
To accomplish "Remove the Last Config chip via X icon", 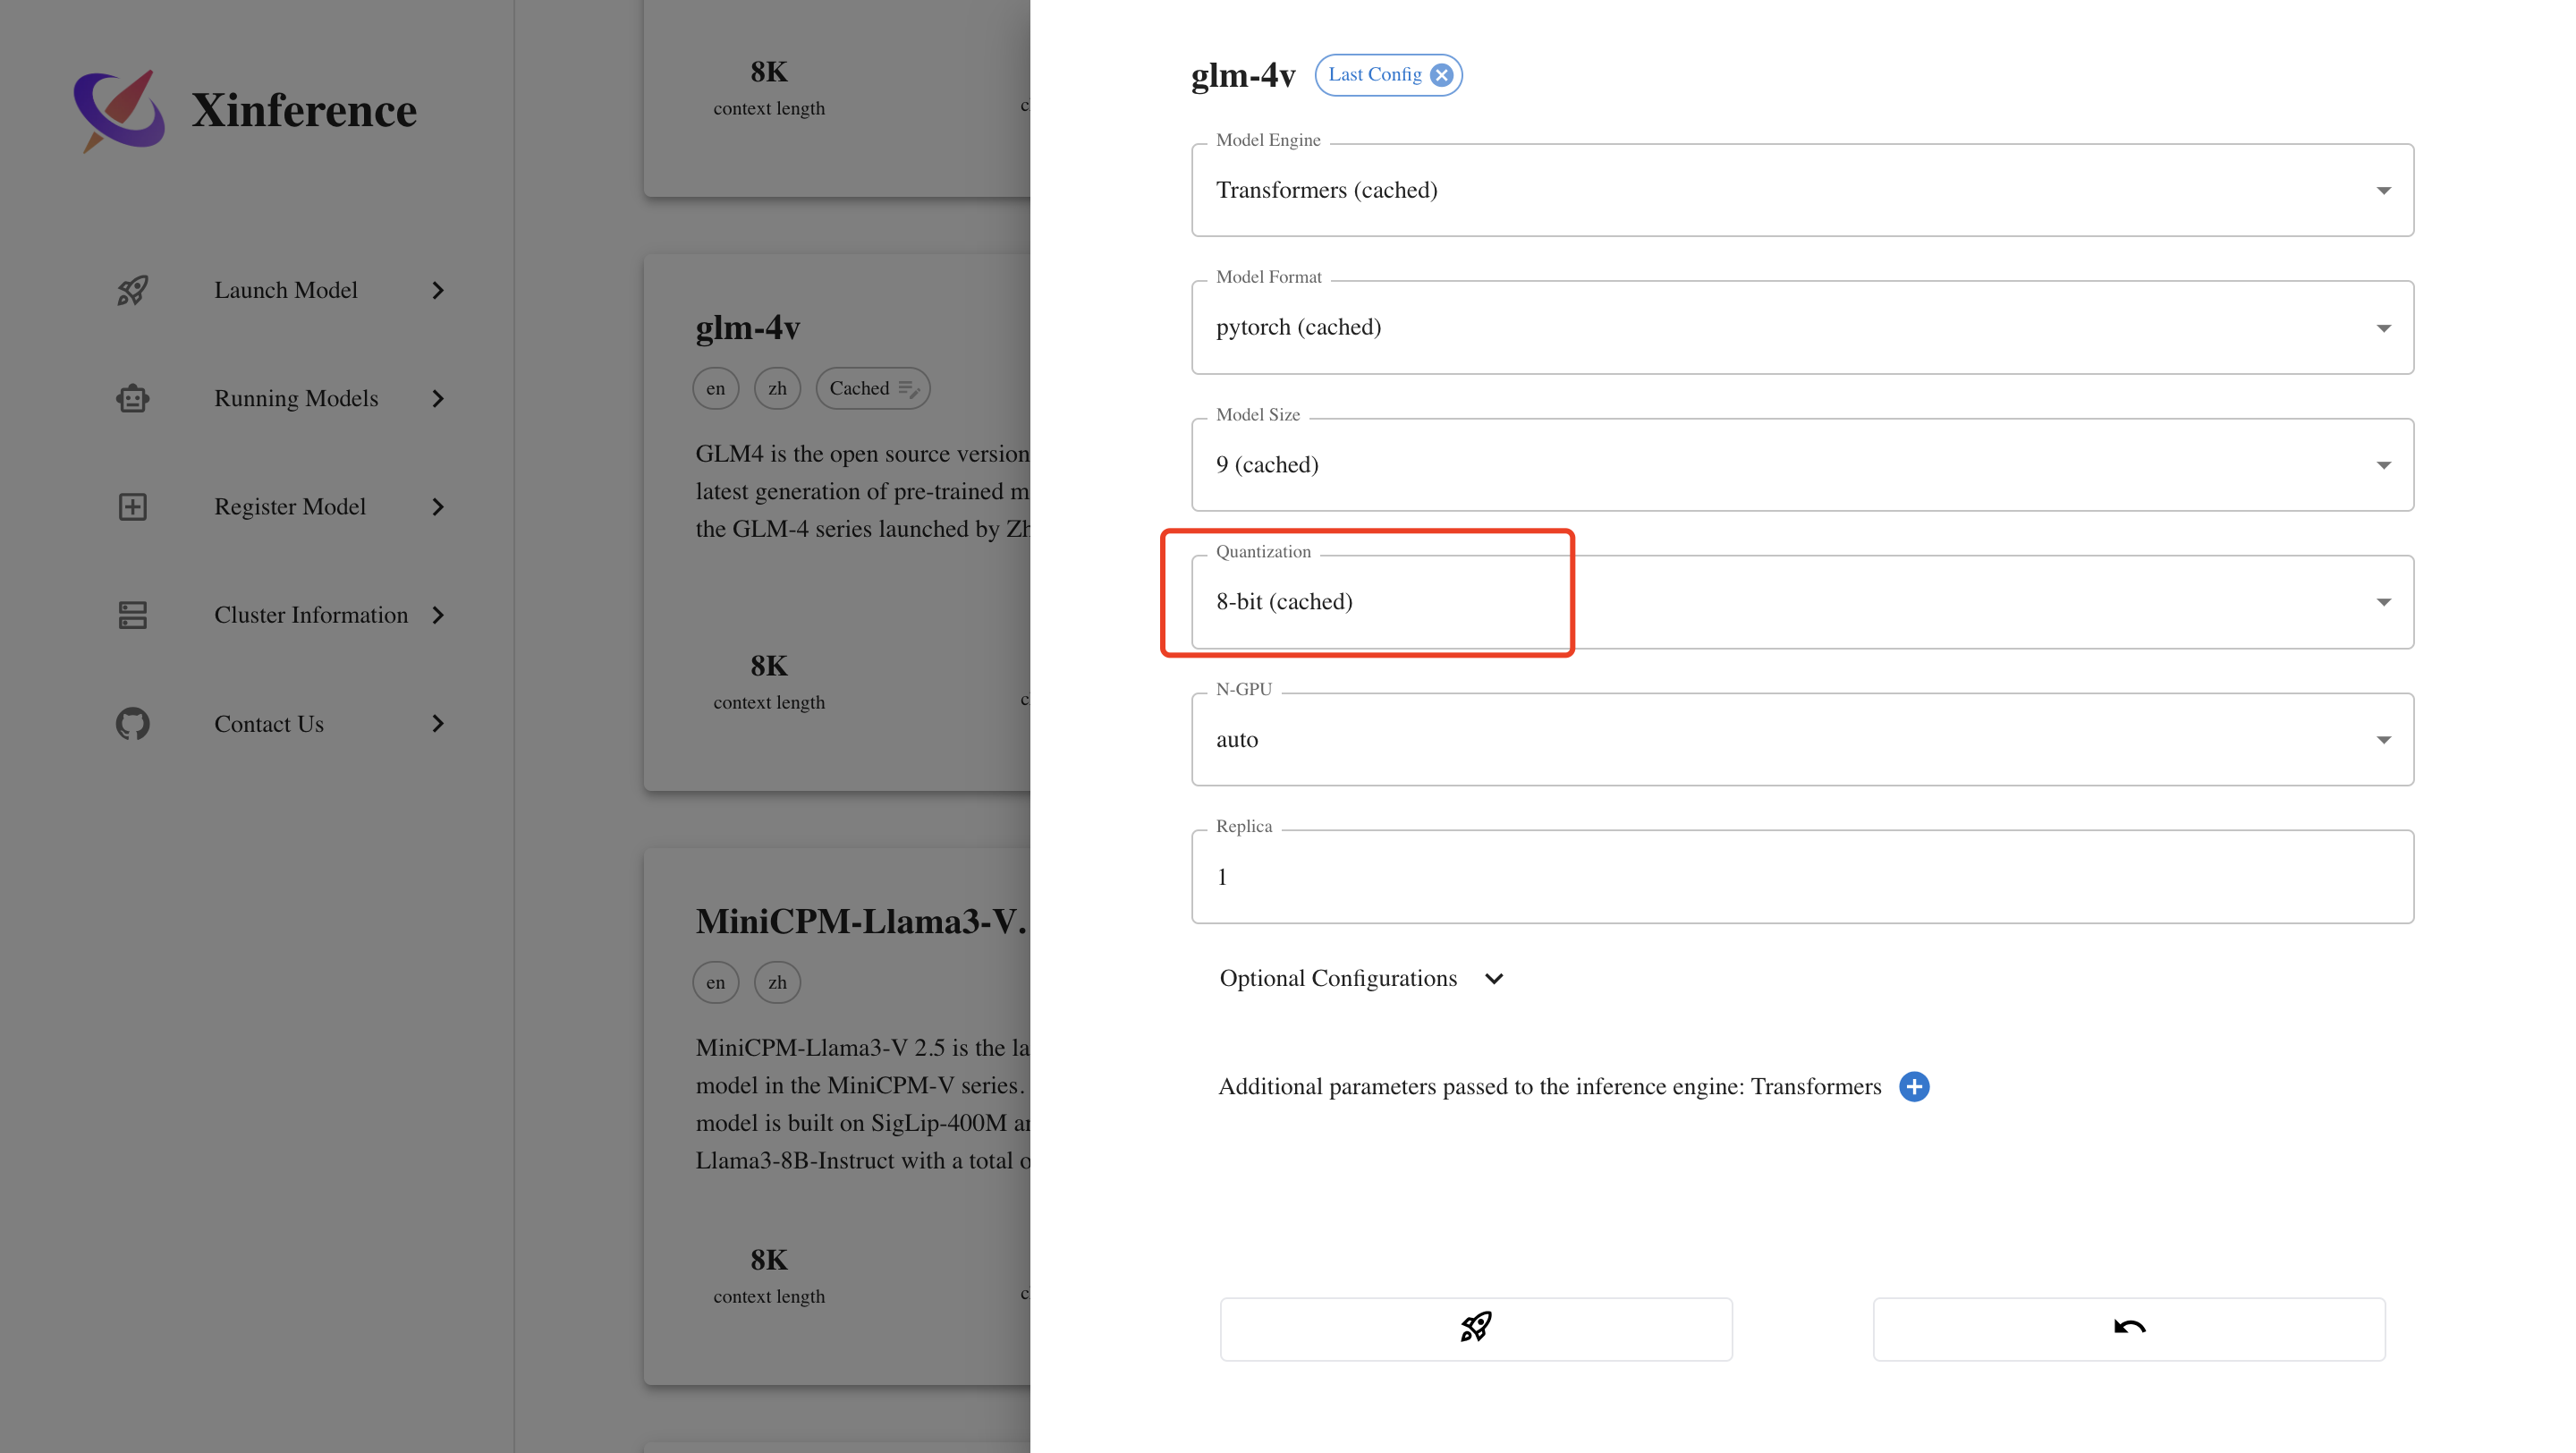I will click(x=1441, y=75).
